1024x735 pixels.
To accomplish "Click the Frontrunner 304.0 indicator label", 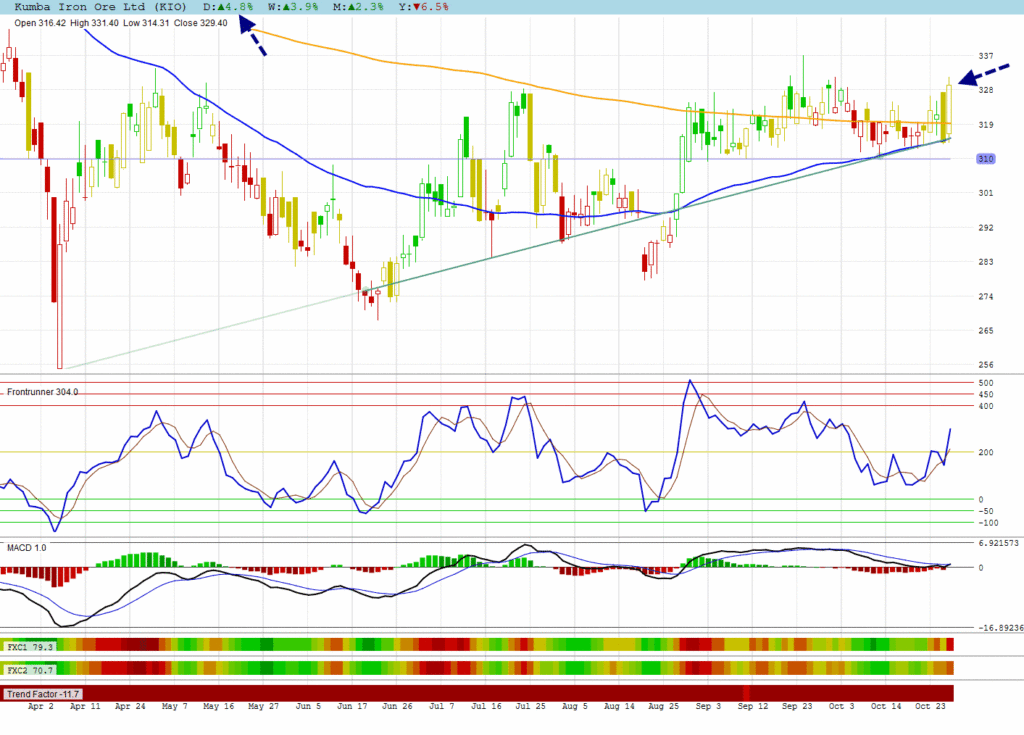I will click(x=42, y=391).
